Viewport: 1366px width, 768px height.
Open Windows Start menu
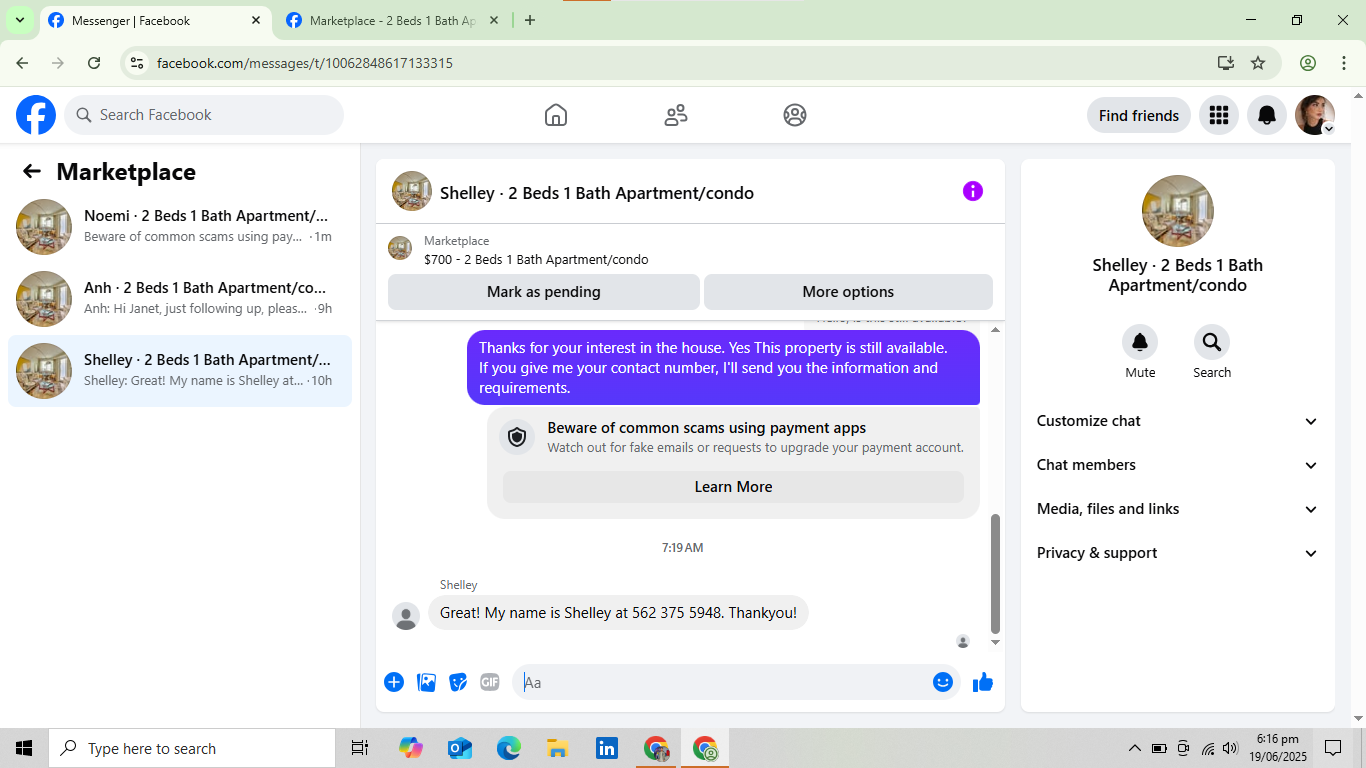(24, 748)
